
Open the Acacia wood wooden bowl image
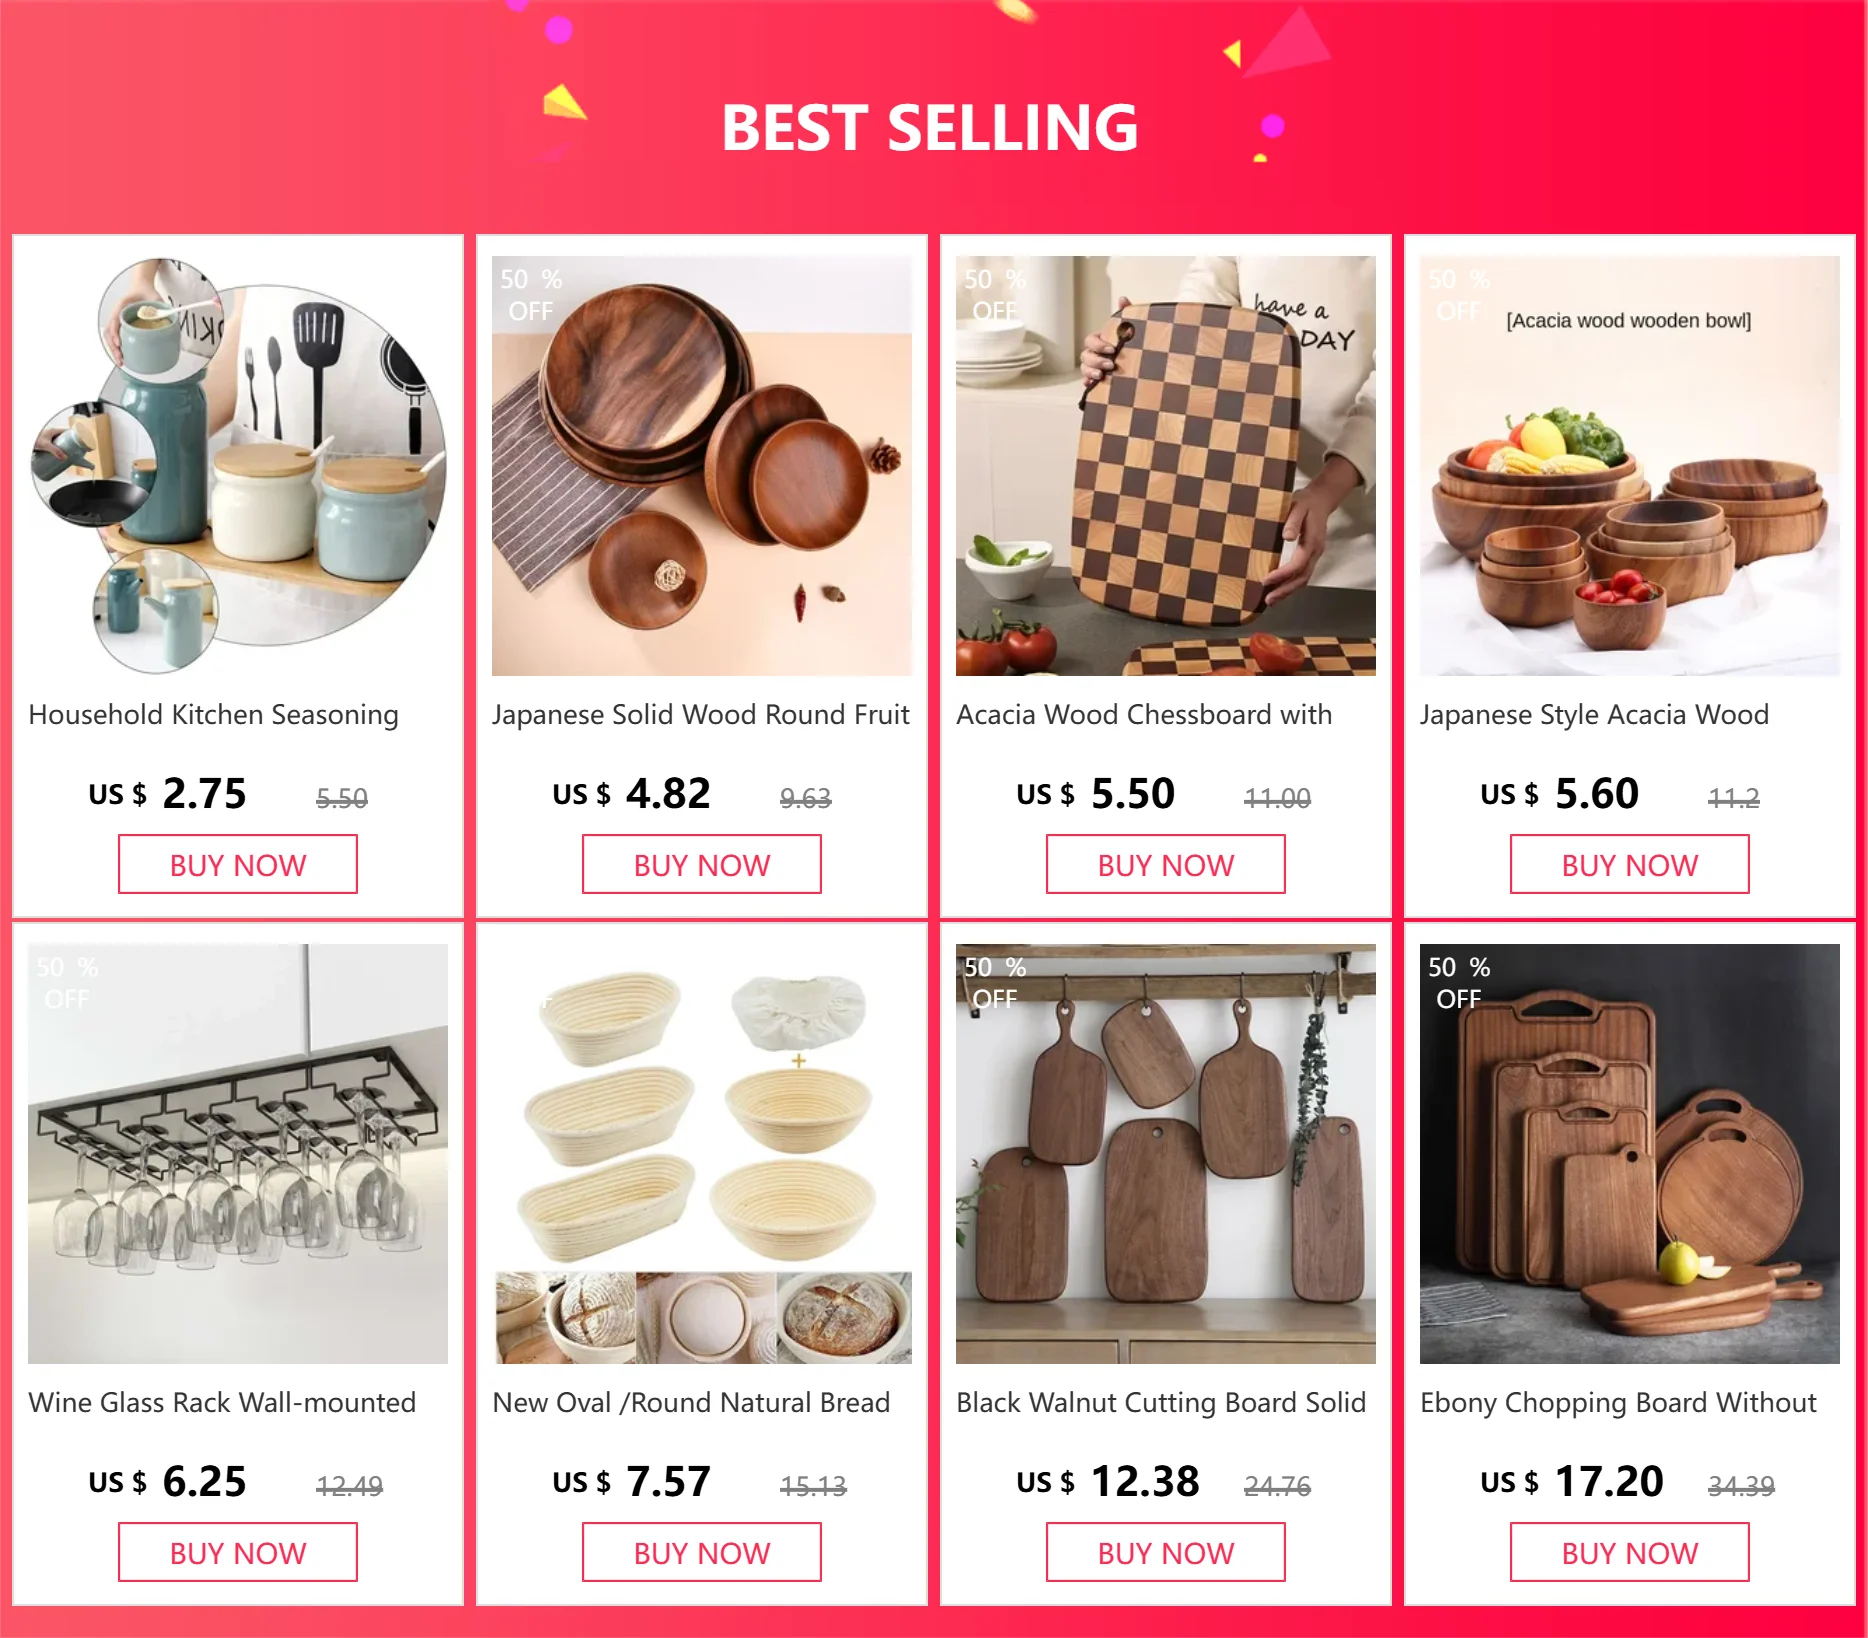1630,466
